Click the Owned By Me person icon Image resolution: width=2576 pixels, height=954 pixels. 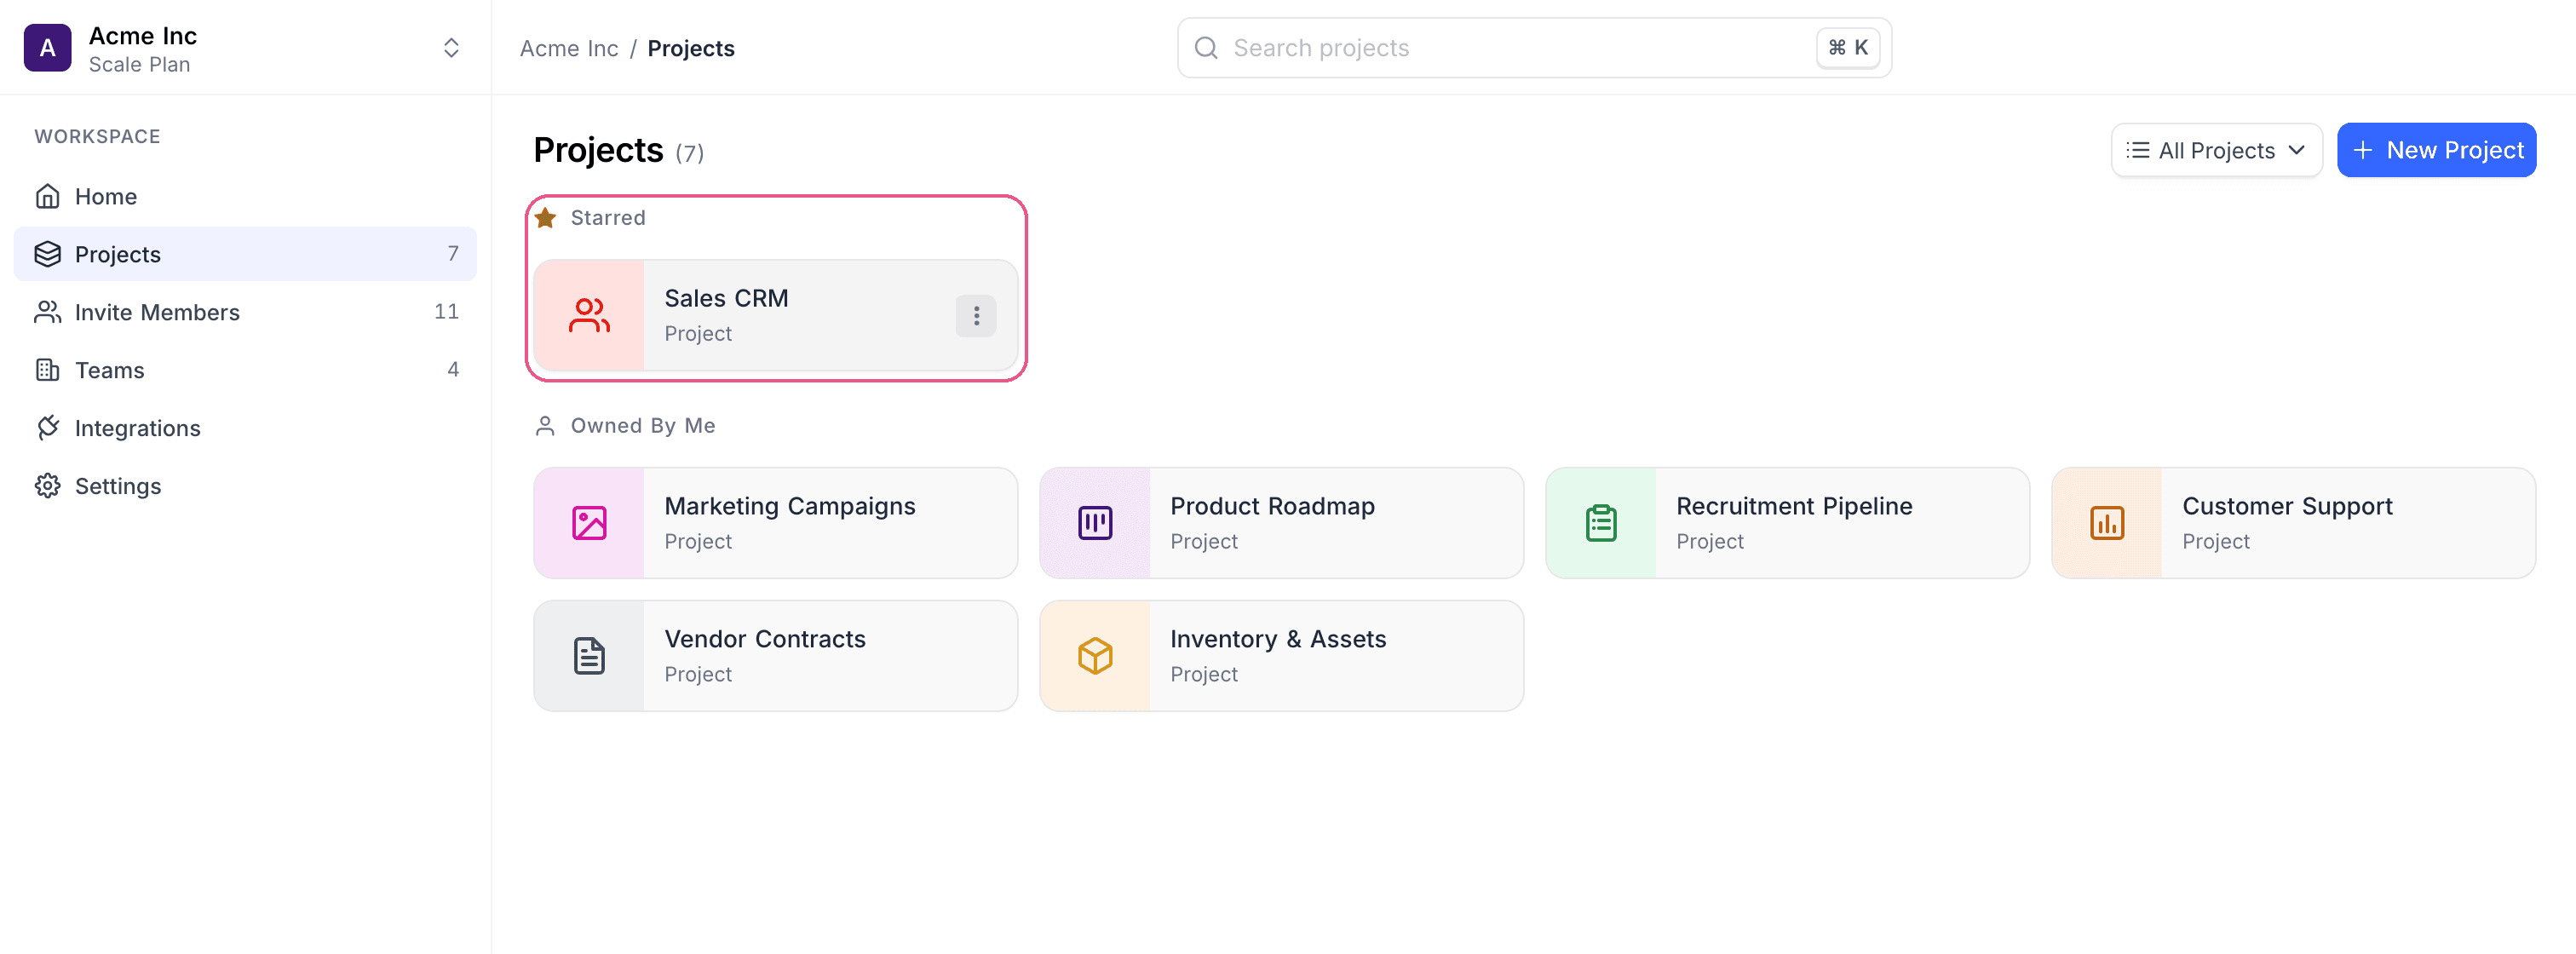(x=545, y=426)
